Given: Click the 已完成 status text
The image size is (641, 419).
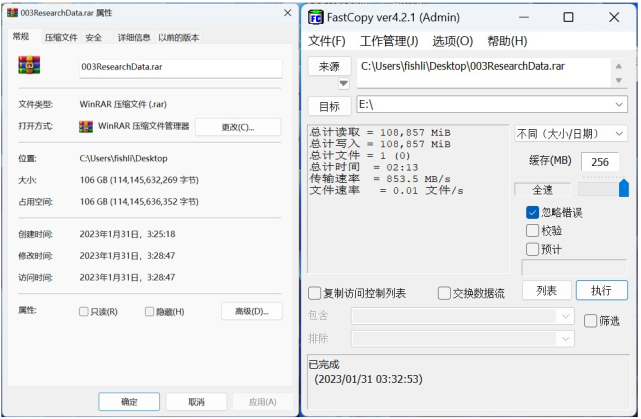Looking at the screenshot, I should coord(324,364).
